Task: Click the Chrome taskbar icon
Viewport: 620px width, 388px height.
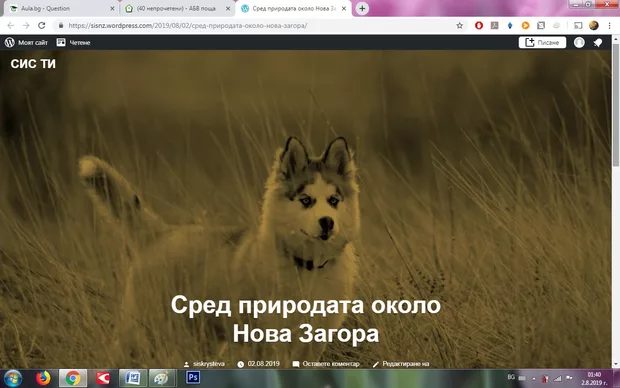Action: 73,378
